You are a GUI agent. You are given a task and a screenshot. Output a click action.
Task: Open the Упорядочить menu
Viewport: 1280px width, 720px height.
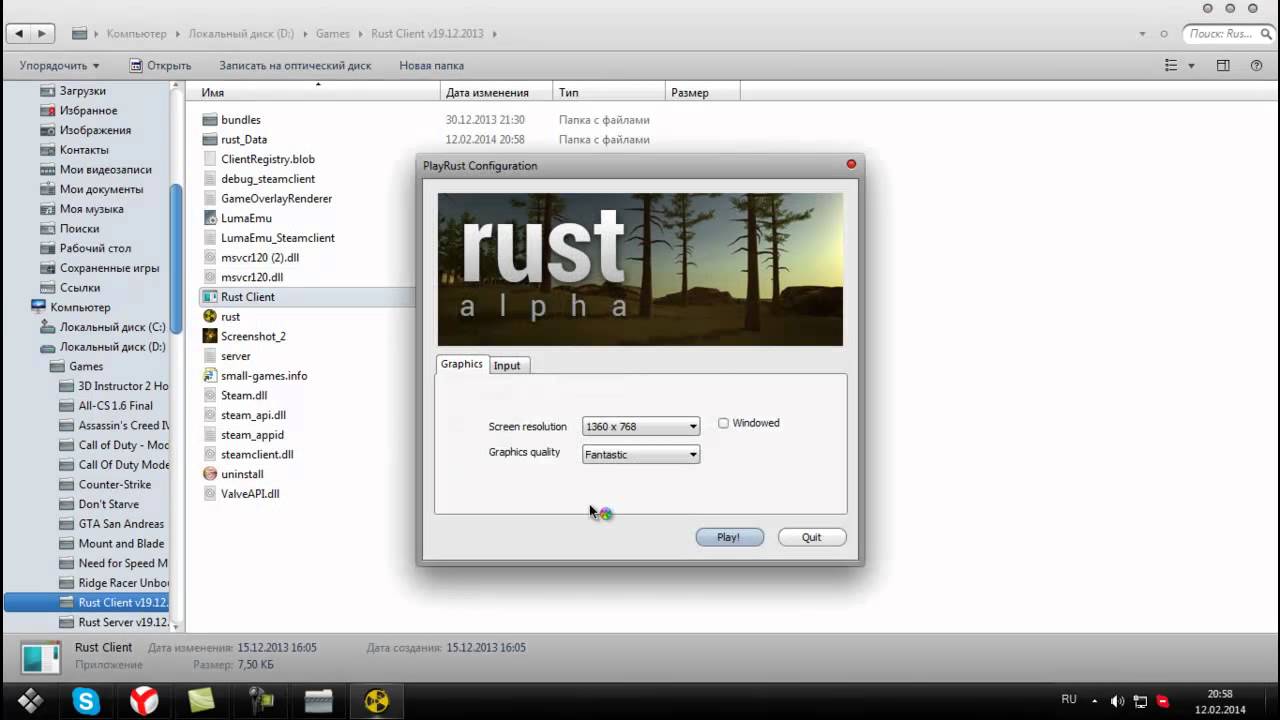pyautogui.click(x=59, y=65)
